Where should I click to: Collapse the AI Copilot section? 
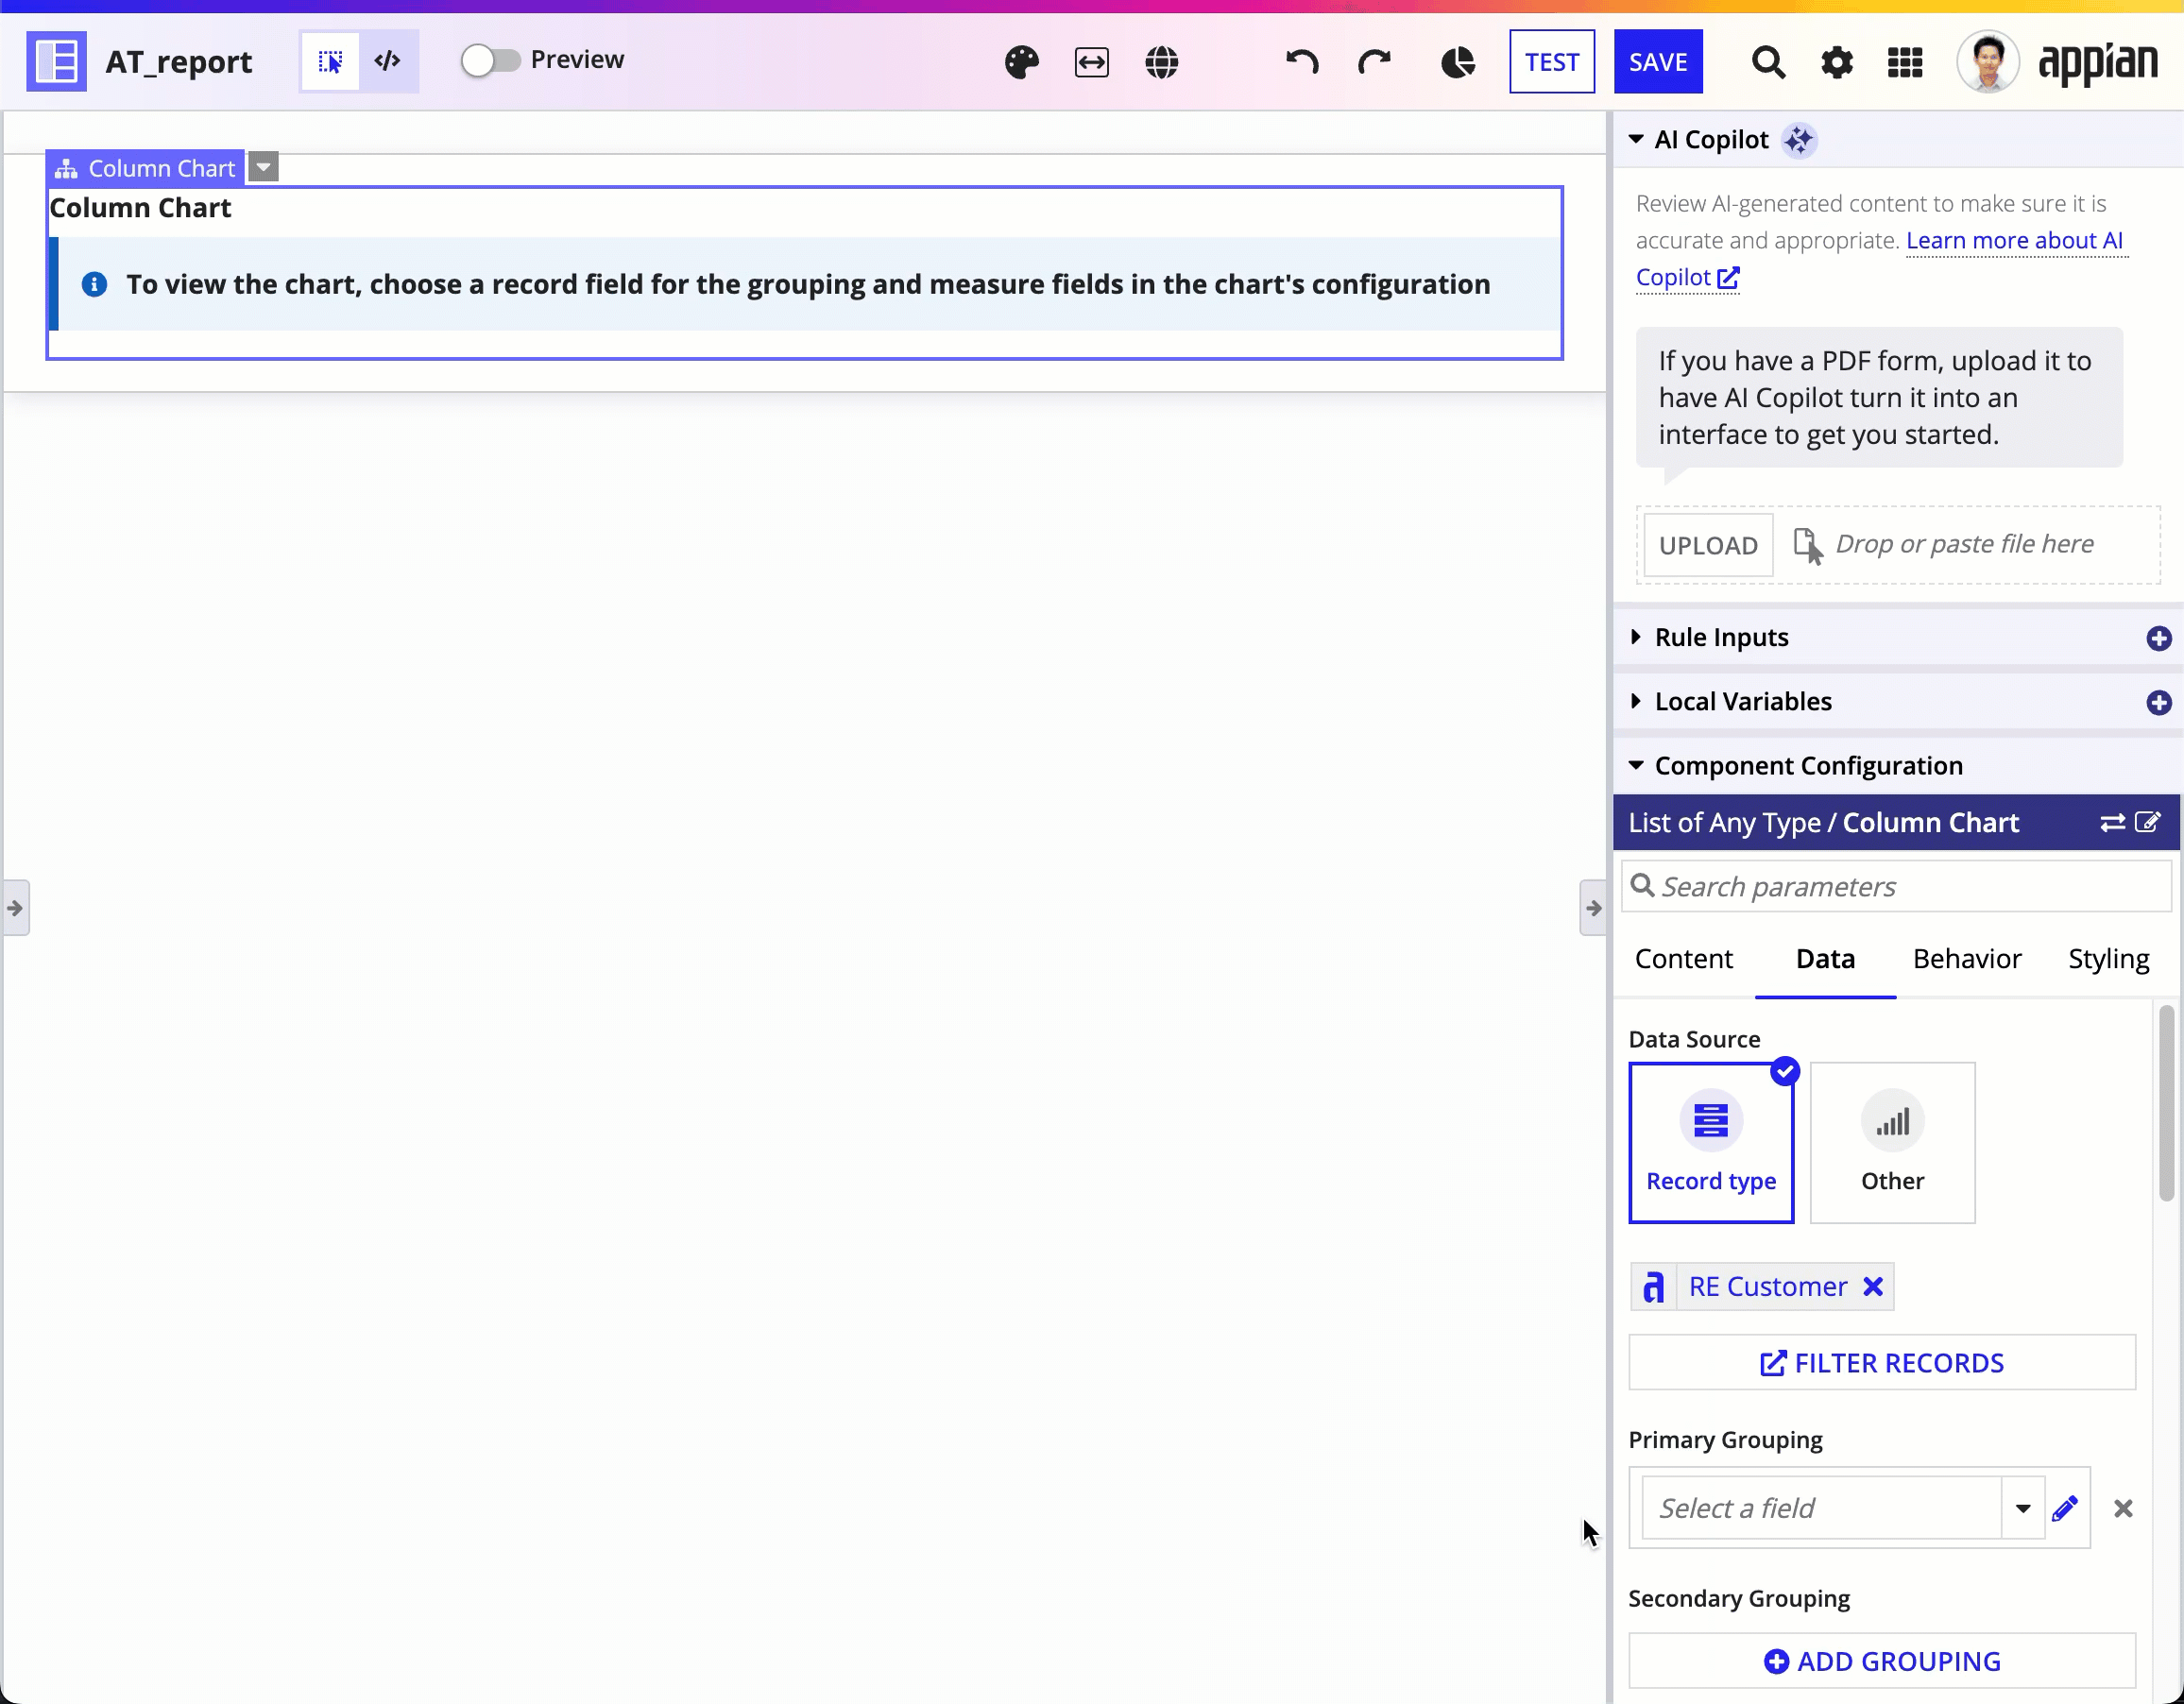click(x=1635, y=139)
